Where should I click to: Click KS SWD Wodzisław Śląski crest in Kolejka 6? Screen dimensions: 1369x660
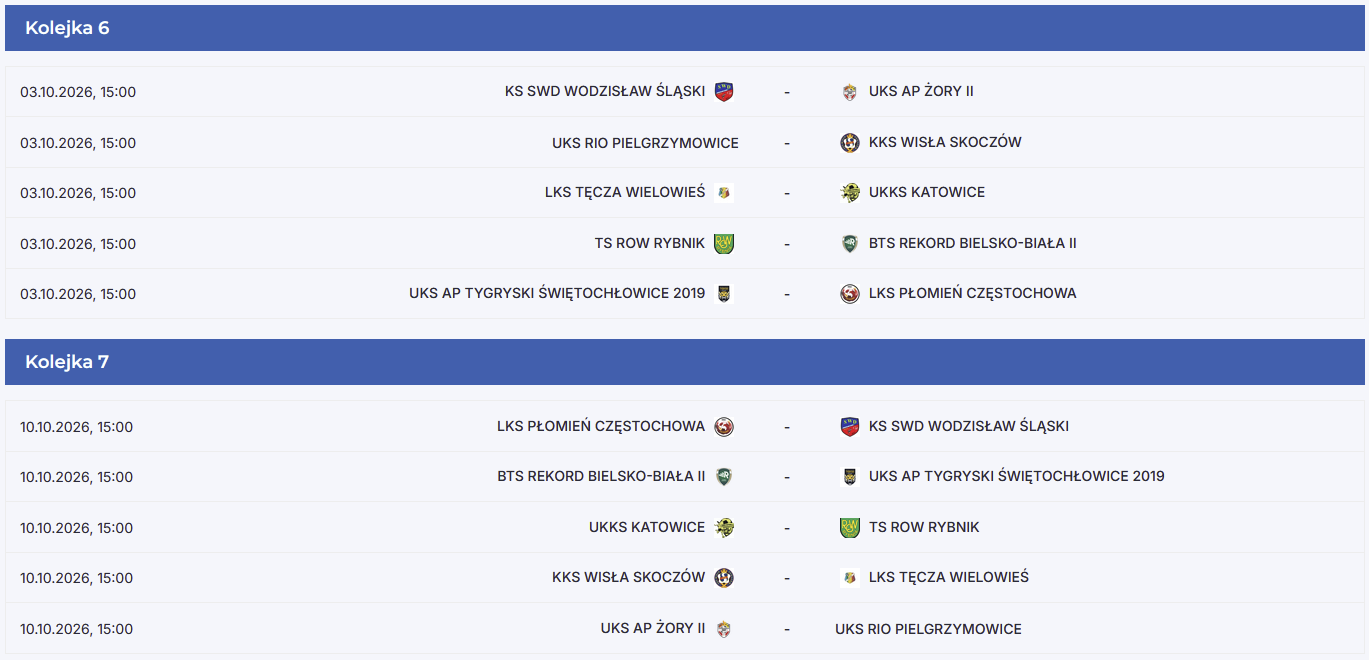point(724,92)
